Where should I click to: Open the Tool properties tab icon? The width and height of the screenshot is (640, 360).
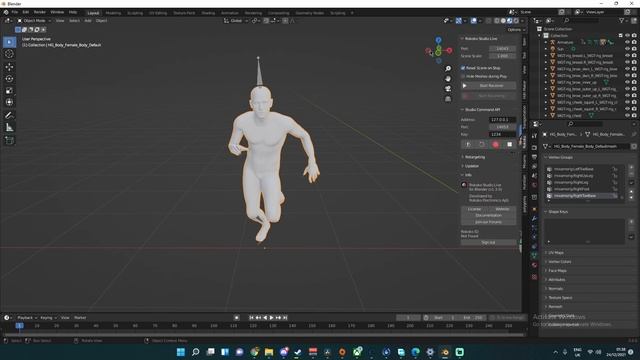tap(534, 136)
